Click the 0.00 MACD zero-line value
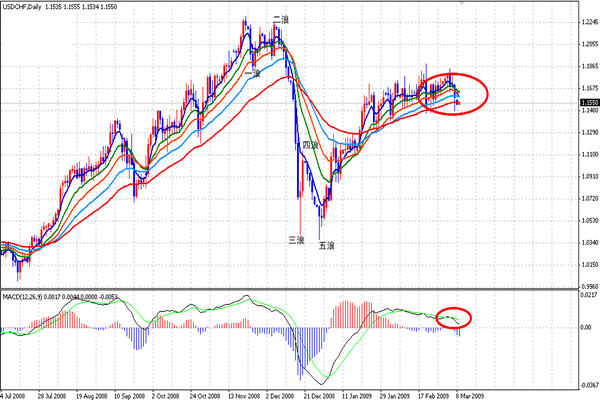This screenshot has height=400, width=600. pos(586,327)
